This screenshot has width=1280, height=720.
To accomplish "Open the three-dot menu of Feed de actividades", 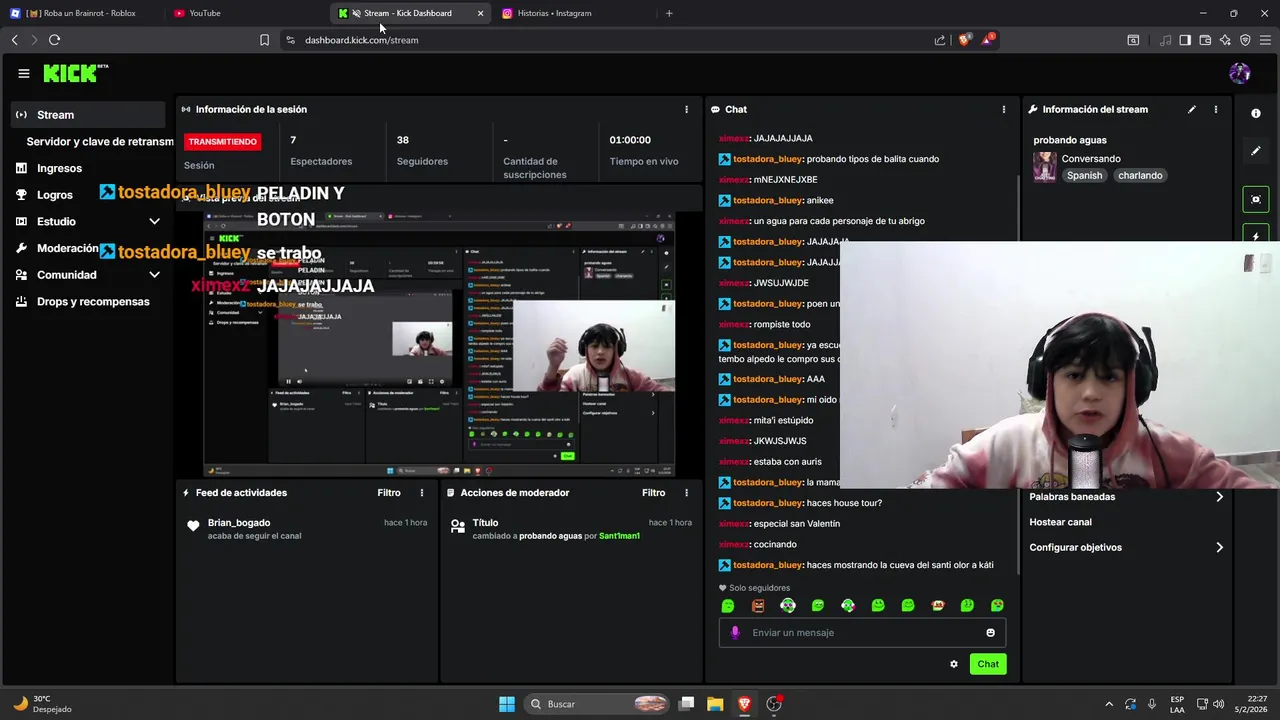I will tap(422, 492).
